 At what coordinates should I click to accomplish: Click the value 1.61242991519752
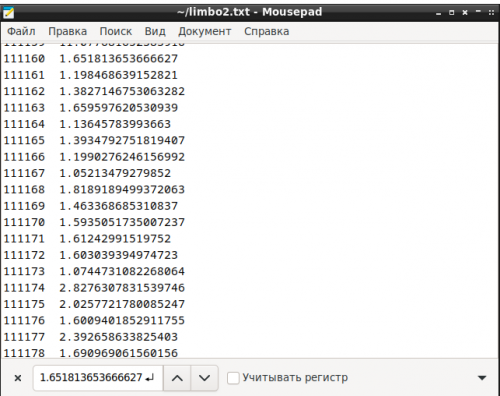[x=115, y=239]
